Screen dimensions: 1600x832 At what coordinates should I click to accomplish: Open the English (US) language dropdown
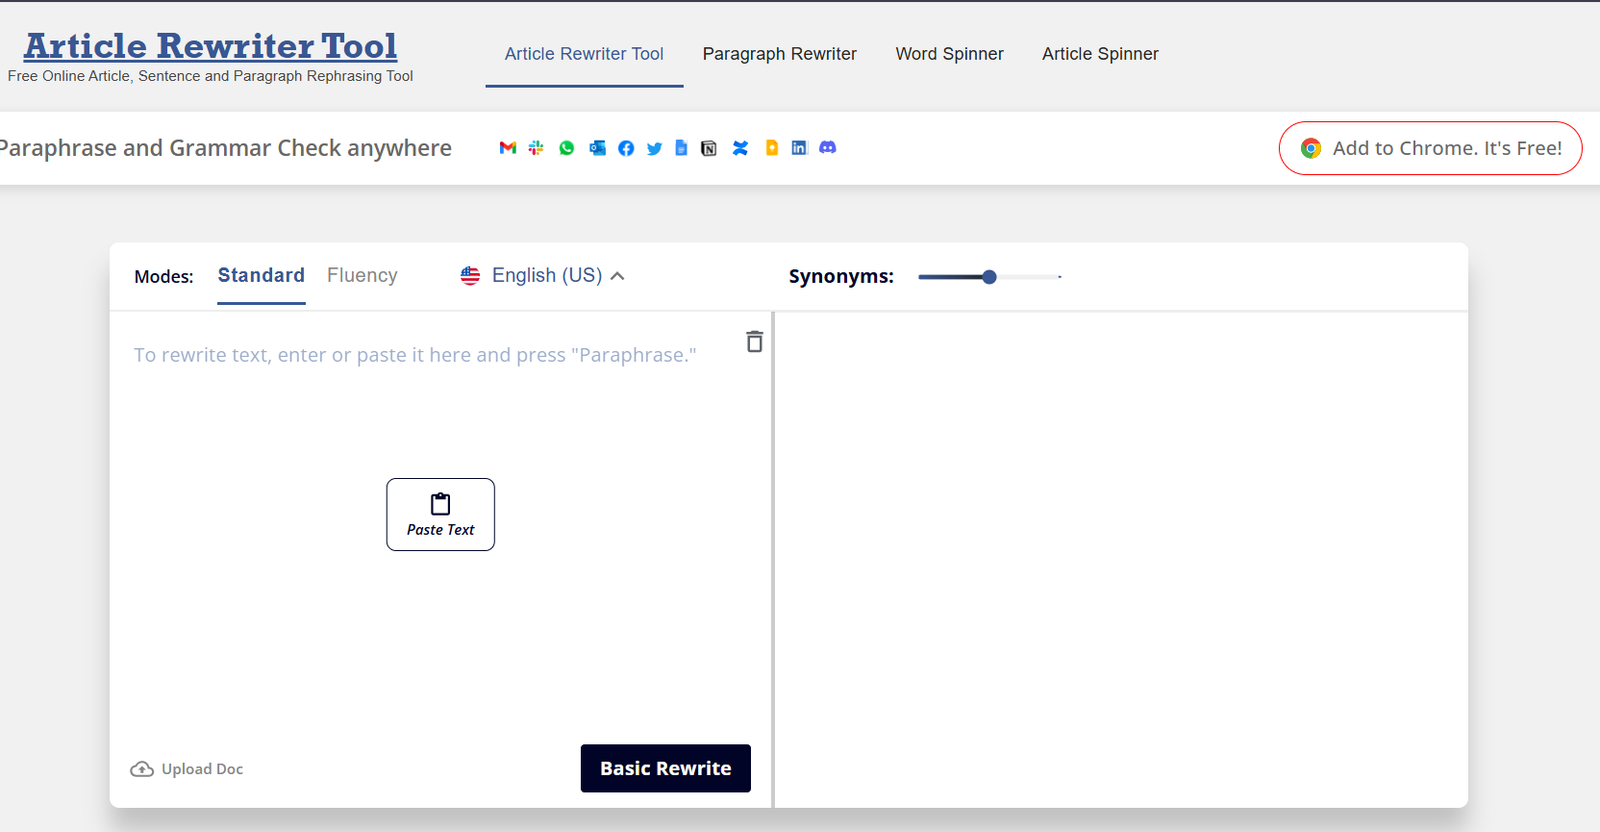click(543, 276)
